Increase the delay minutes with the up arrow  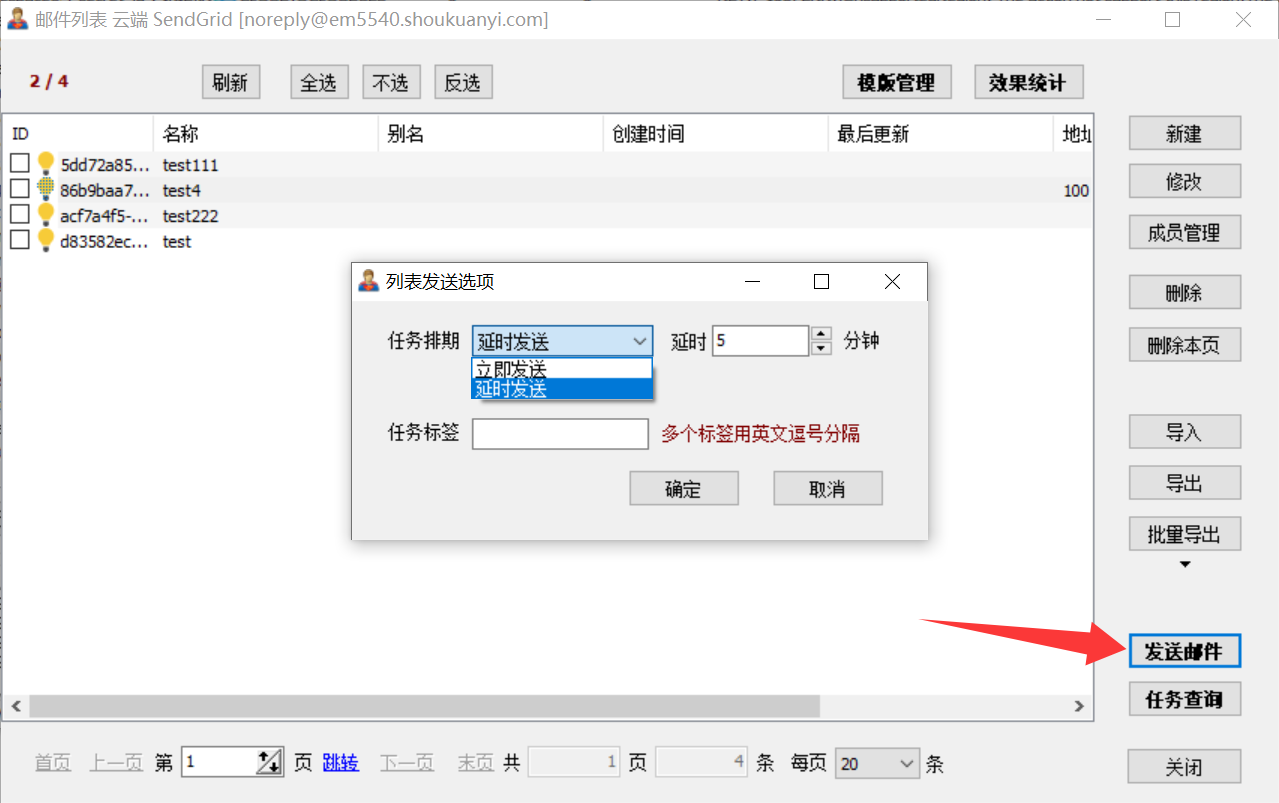[821, 334]
